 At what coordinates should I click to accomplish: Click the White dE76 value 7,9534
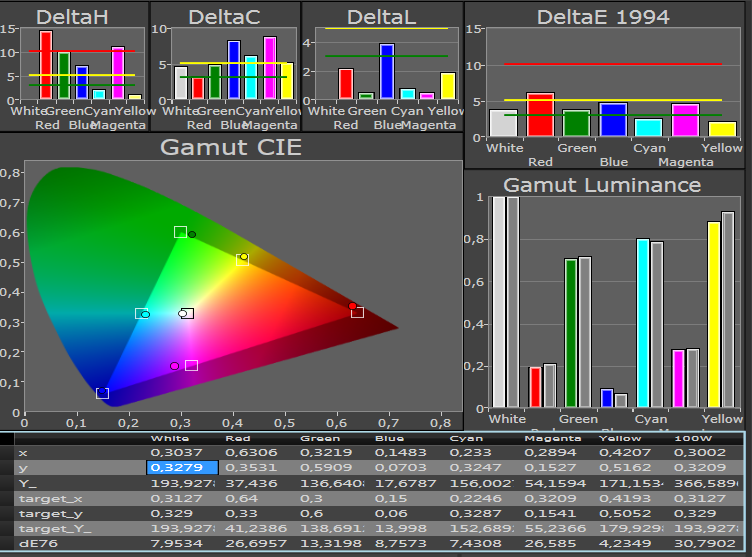point(176,544)
